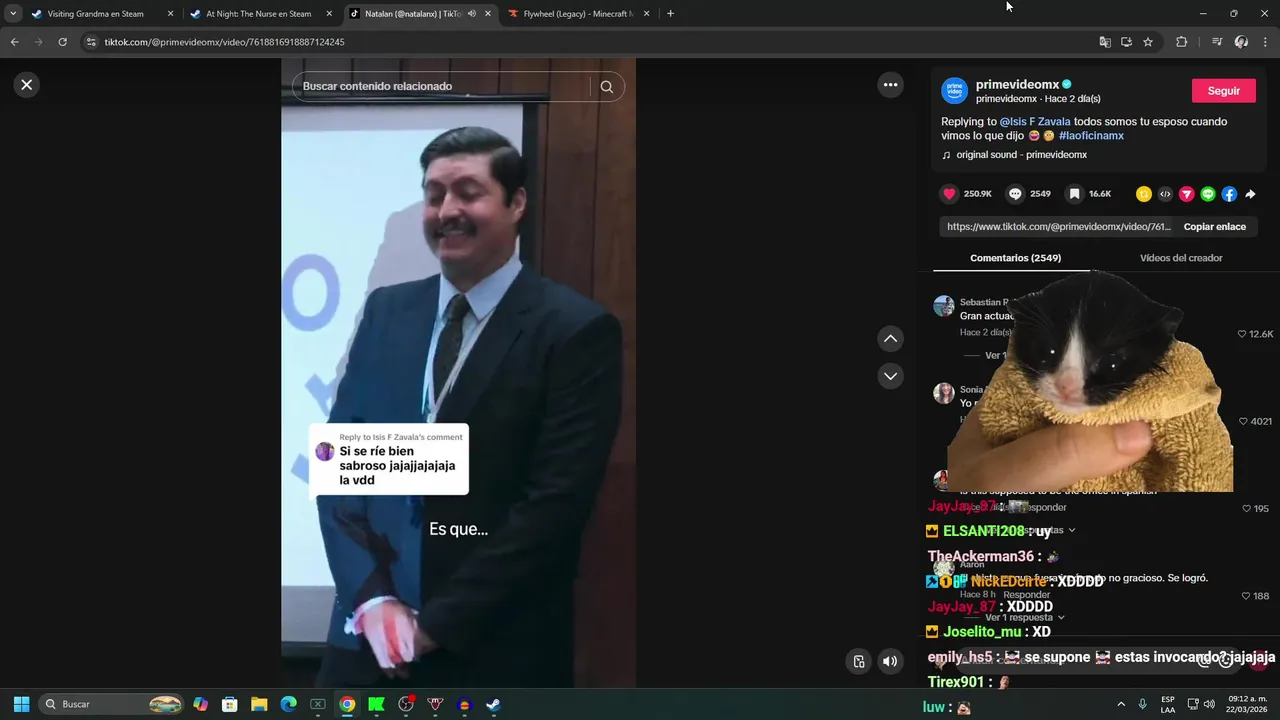Screen dimensions: 1280x720
Task: Close the Visiting Grandma en Steam tab
Action: 170,14
